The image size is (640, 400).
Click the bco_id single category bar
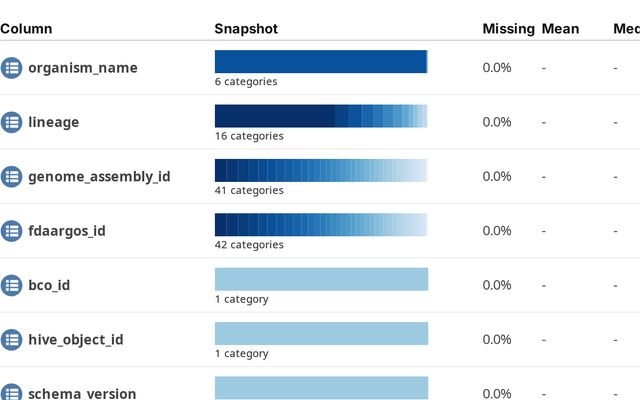point(321,279)
